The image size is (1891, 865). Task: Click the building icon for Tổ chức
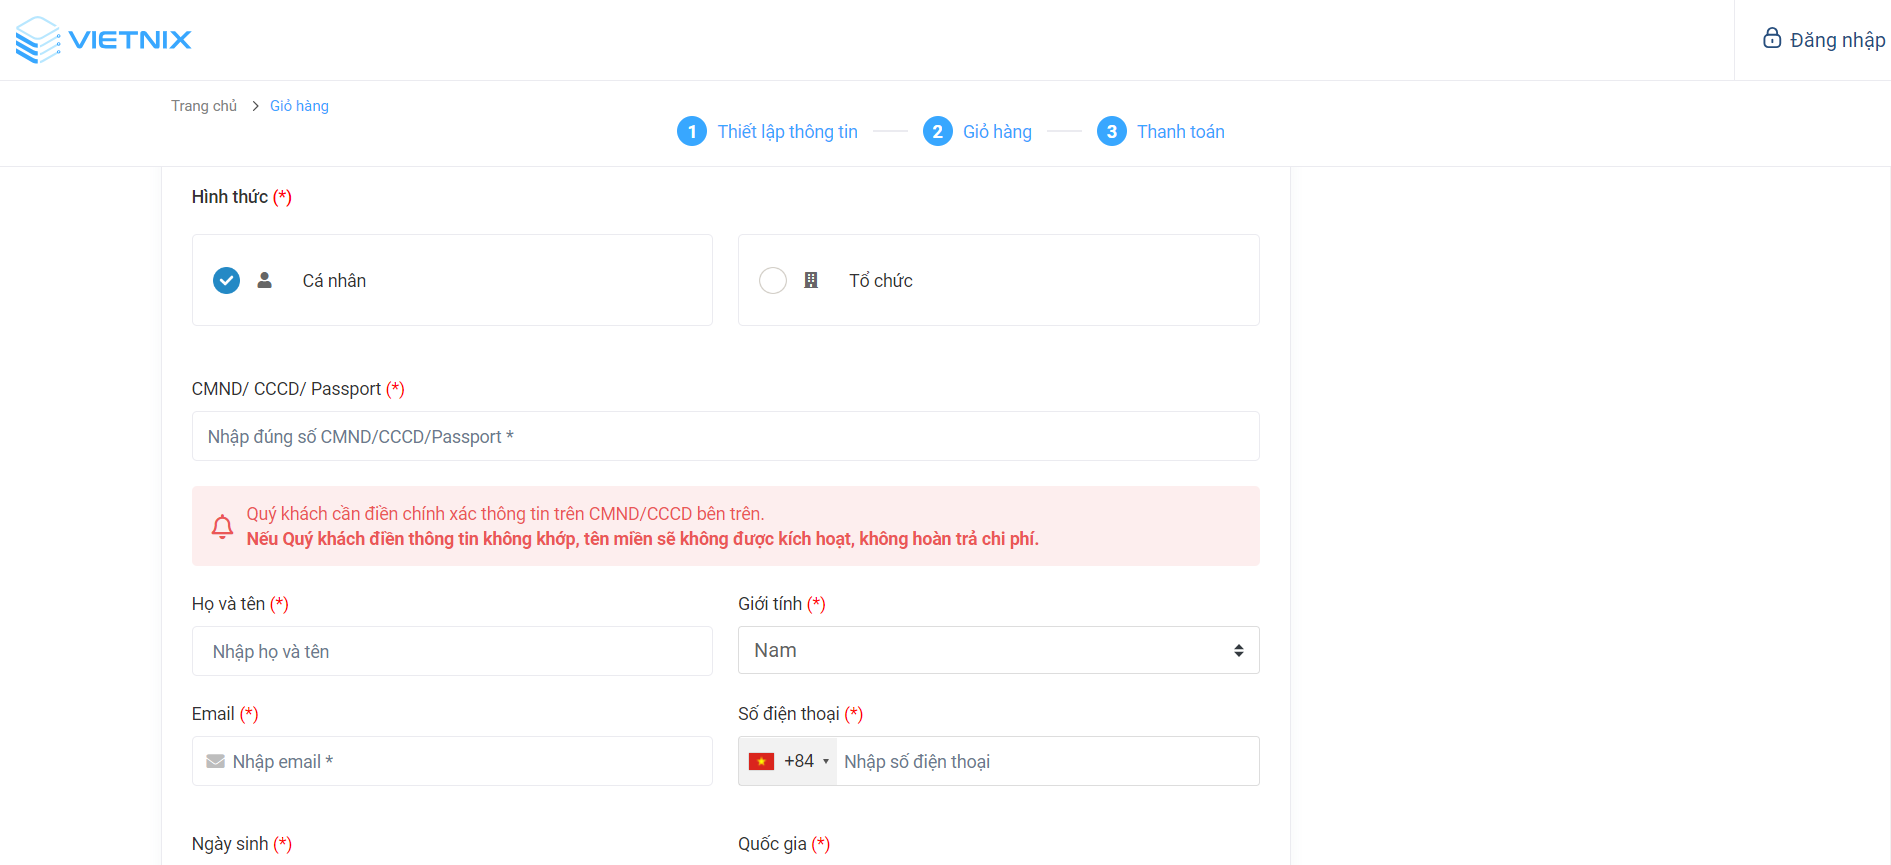click(x=811, y=280)
